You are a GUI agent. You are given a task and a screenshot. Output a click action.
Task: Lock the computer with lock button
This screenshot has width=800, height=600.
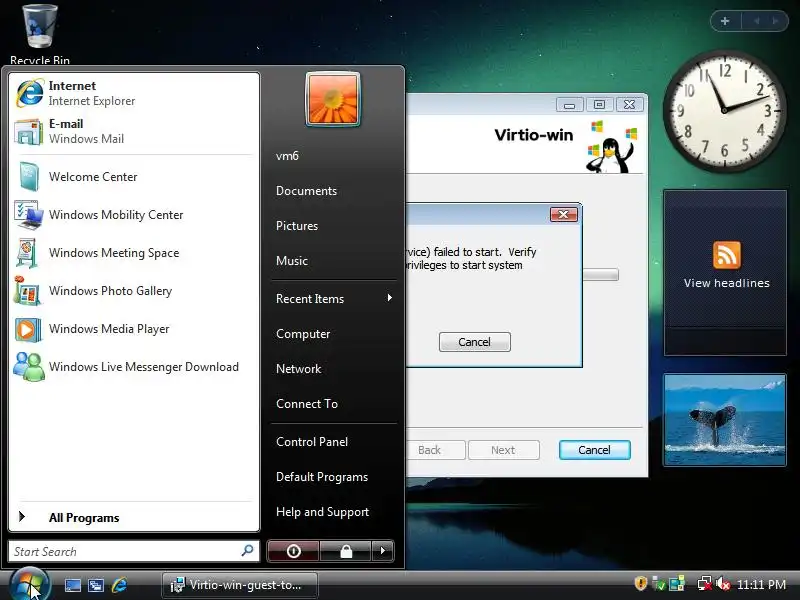point(346,551)
